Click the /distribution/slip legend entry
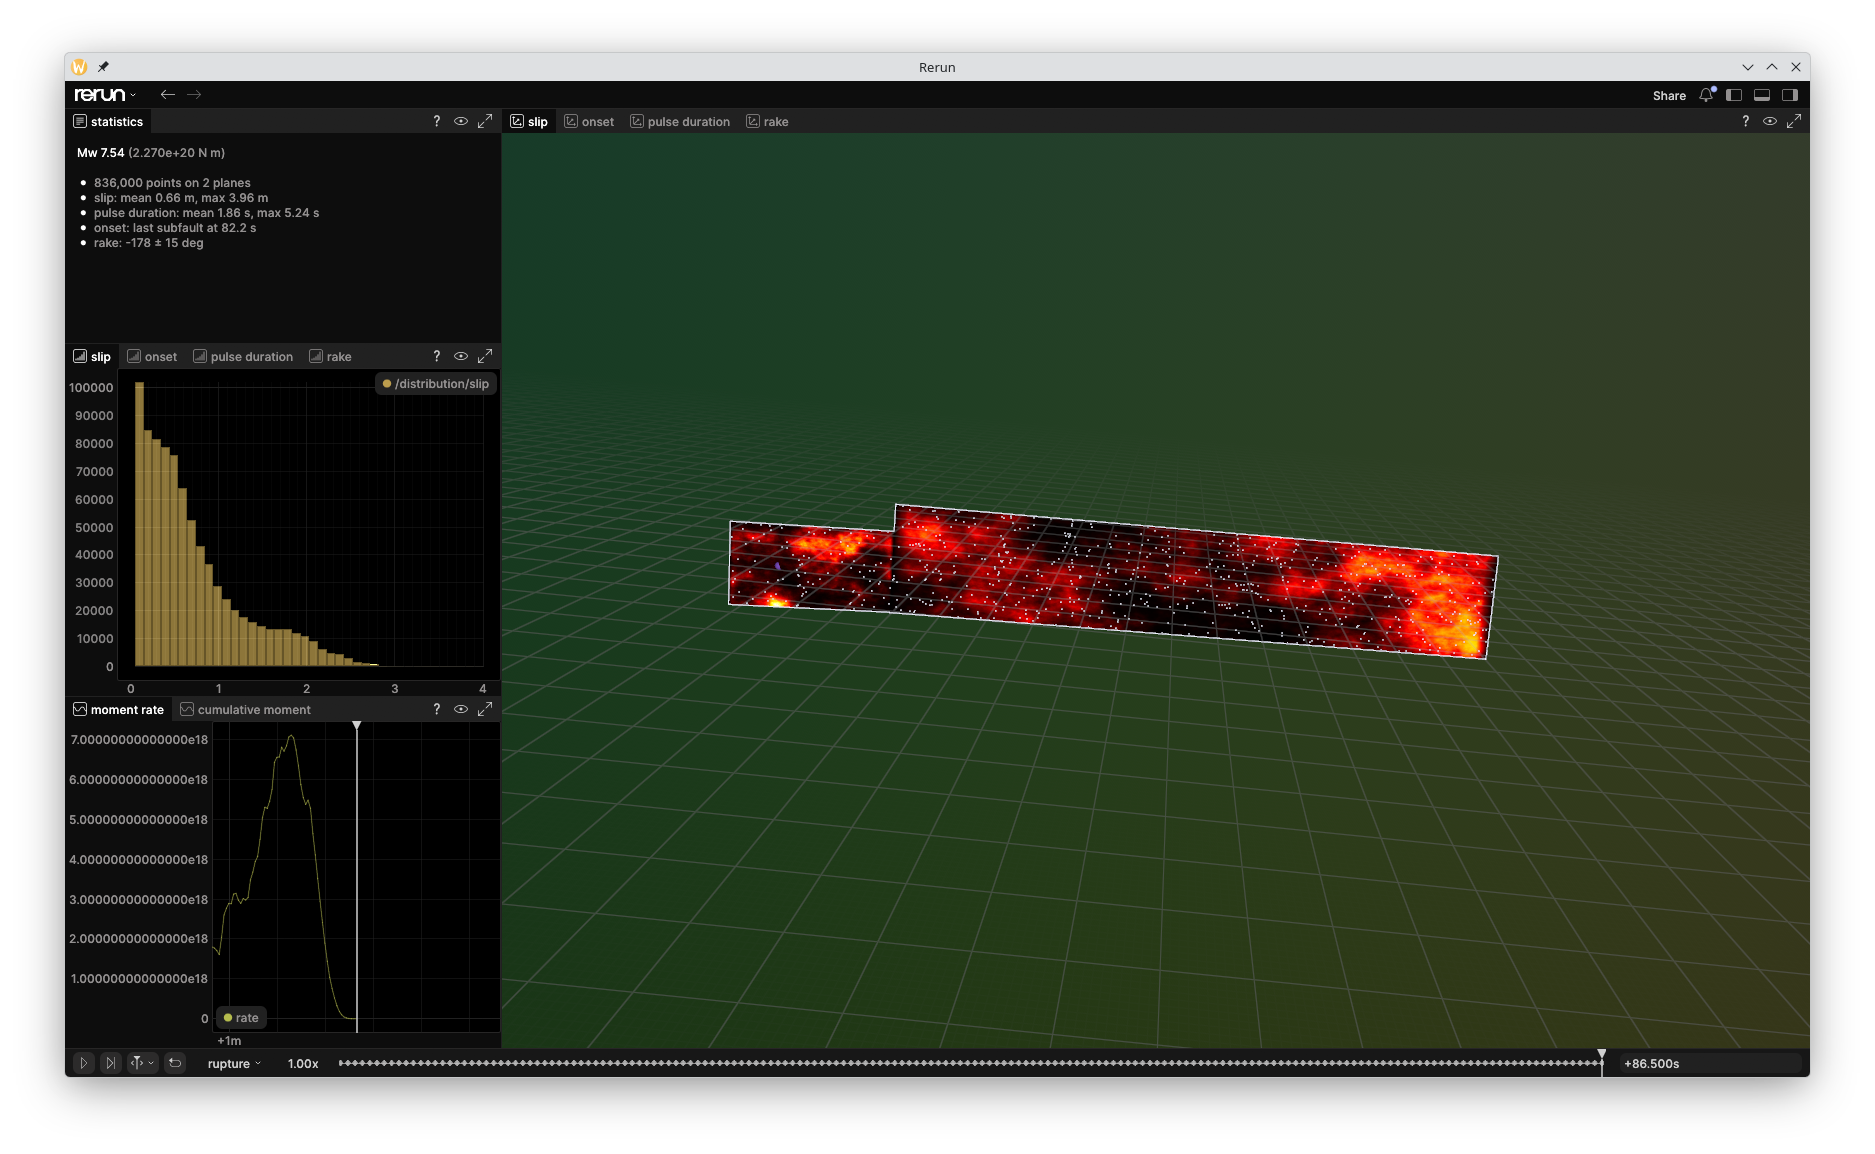Viewport: 1875px width, 1154px height. pos(436,384)
